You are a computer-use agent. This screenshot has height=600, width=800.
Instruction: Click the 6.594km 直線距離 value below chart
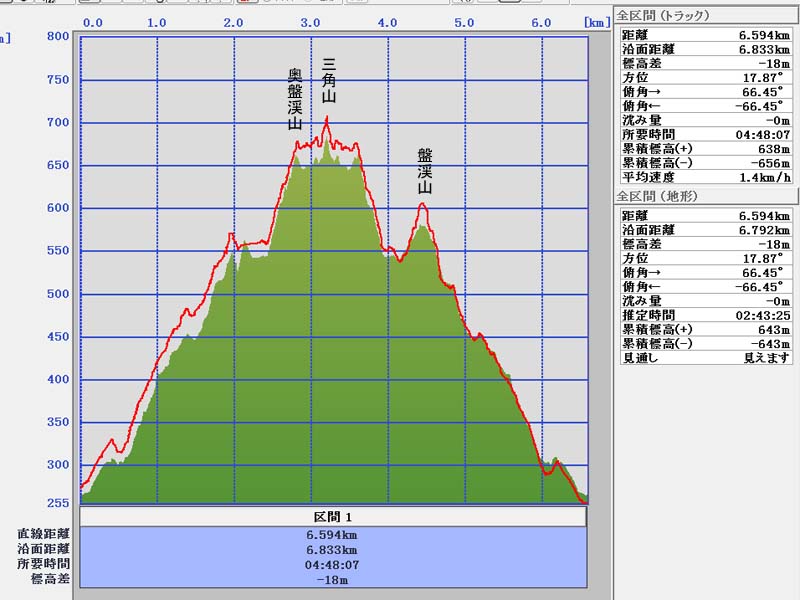click(x=333, y=535)
